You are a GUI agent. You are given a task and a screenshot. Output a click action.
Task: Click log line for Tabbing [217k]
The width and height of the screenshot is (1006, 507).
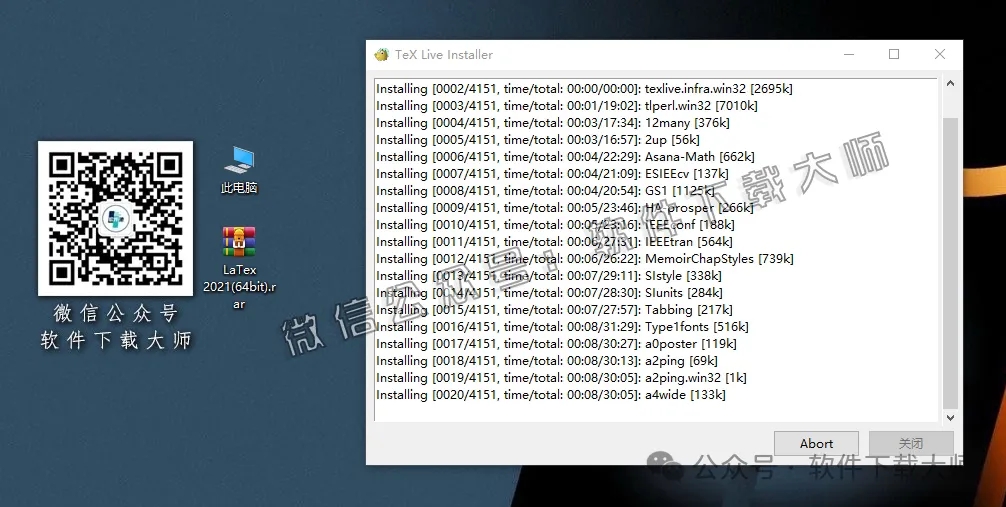click(x=554, y=310)
